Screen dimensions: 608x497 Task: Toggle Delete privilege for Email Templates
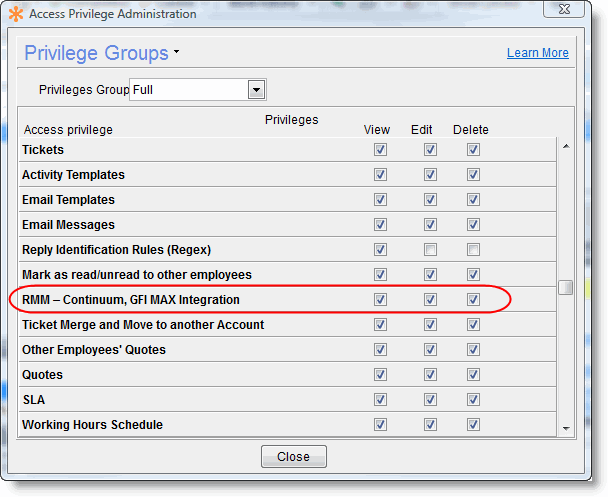(x=473, y=200)
